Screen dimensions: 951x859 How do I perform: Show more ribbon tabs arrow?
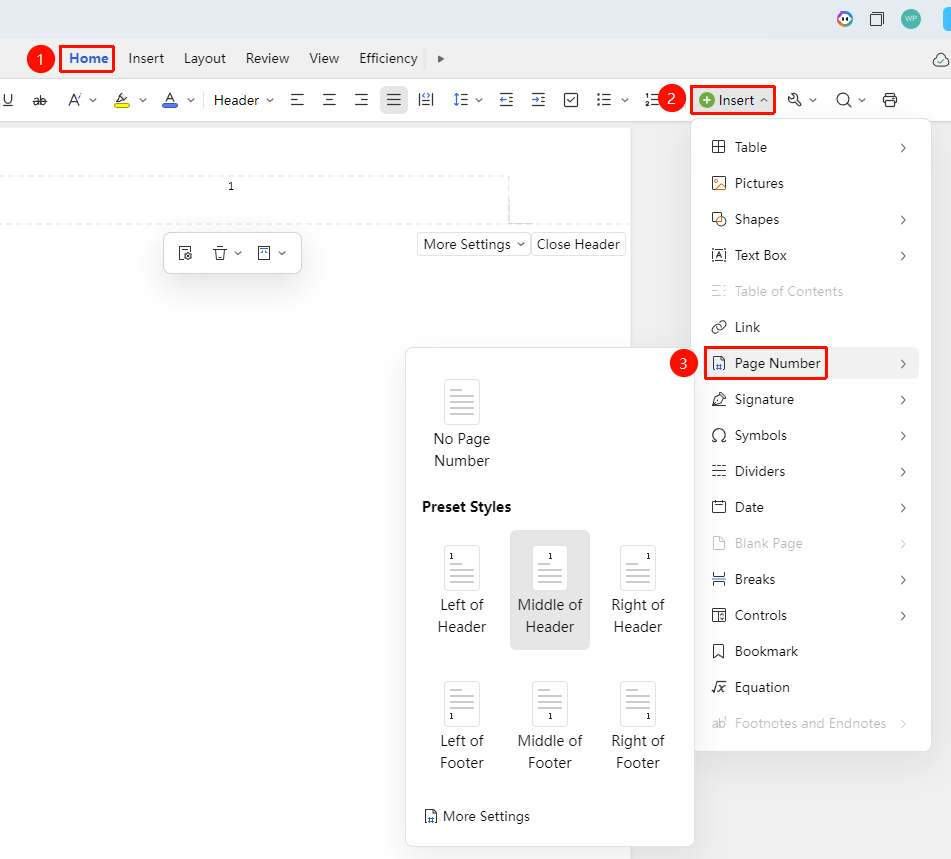441,59
